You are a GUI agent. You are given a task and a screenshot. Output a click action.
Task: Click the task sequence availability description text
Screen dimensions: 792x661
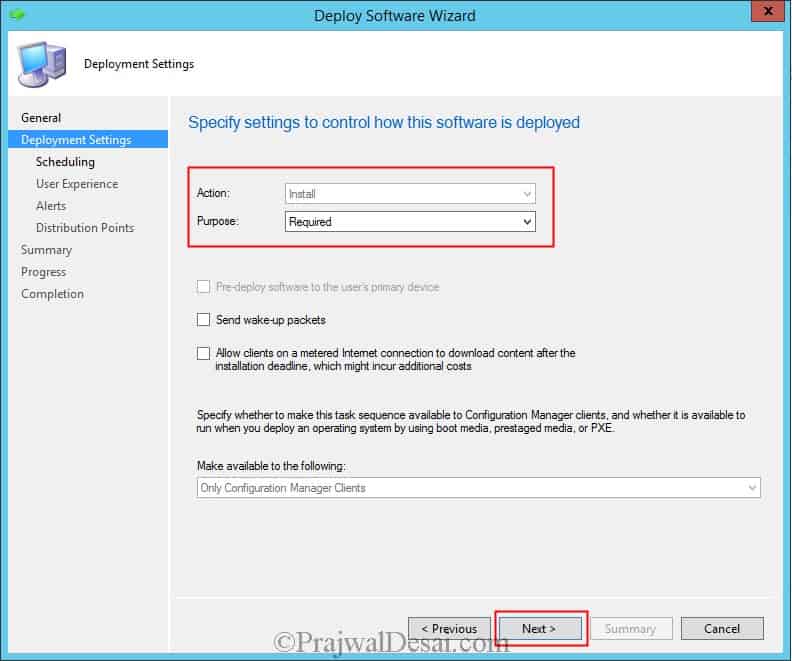(471, 422)
